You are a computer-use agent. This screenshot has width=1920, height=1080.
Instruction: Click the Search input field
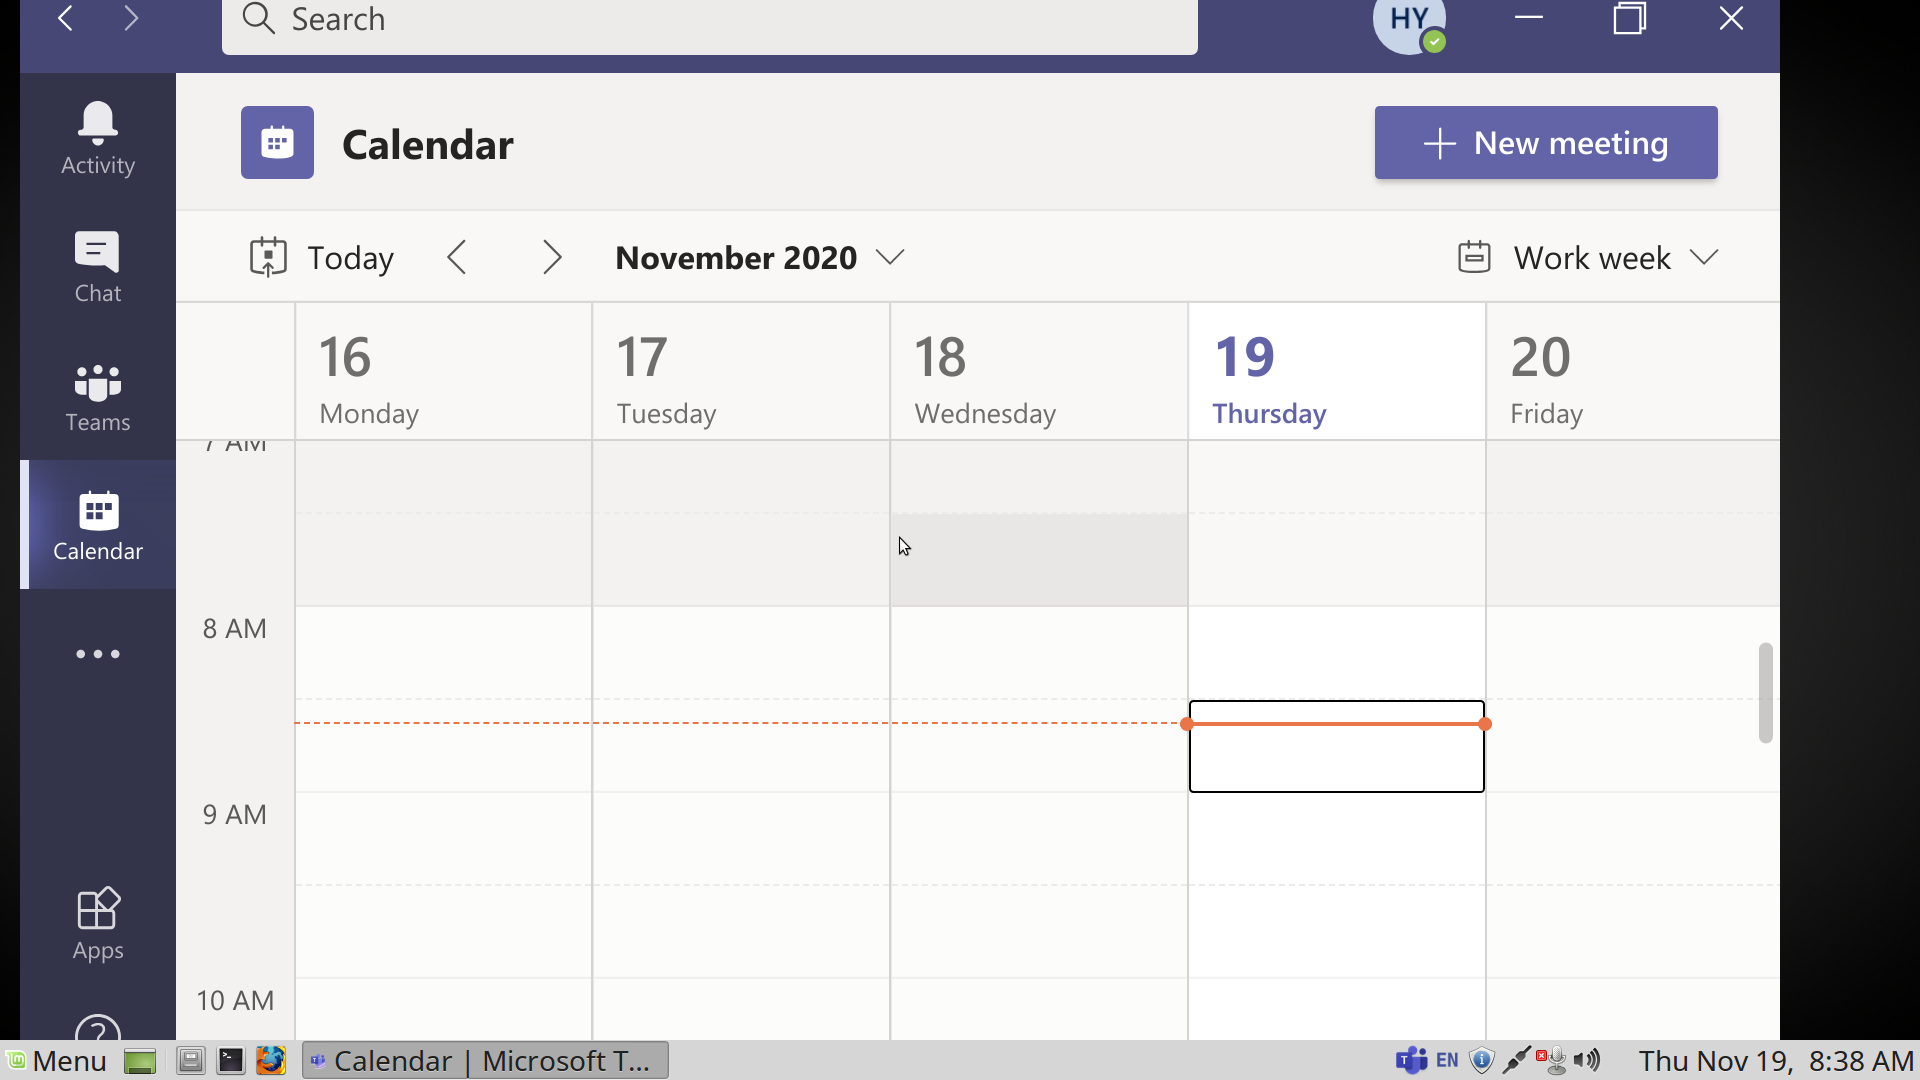click(709, 20)
